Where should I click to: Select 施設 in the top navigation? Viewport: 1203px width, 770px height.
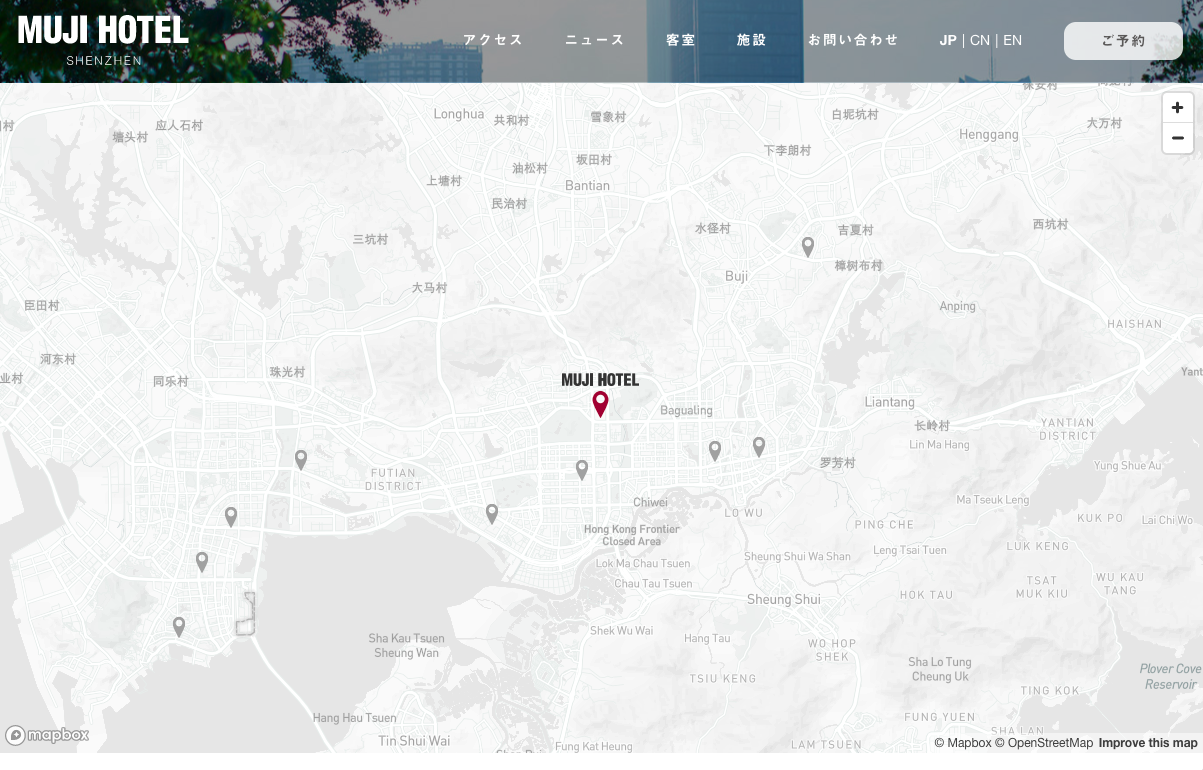752,40
